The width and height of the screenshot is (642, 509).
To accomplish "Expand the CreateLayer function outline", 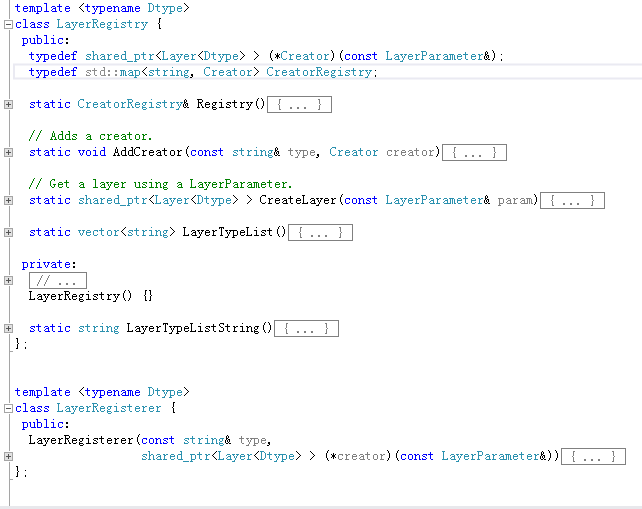I will [8, 201].
